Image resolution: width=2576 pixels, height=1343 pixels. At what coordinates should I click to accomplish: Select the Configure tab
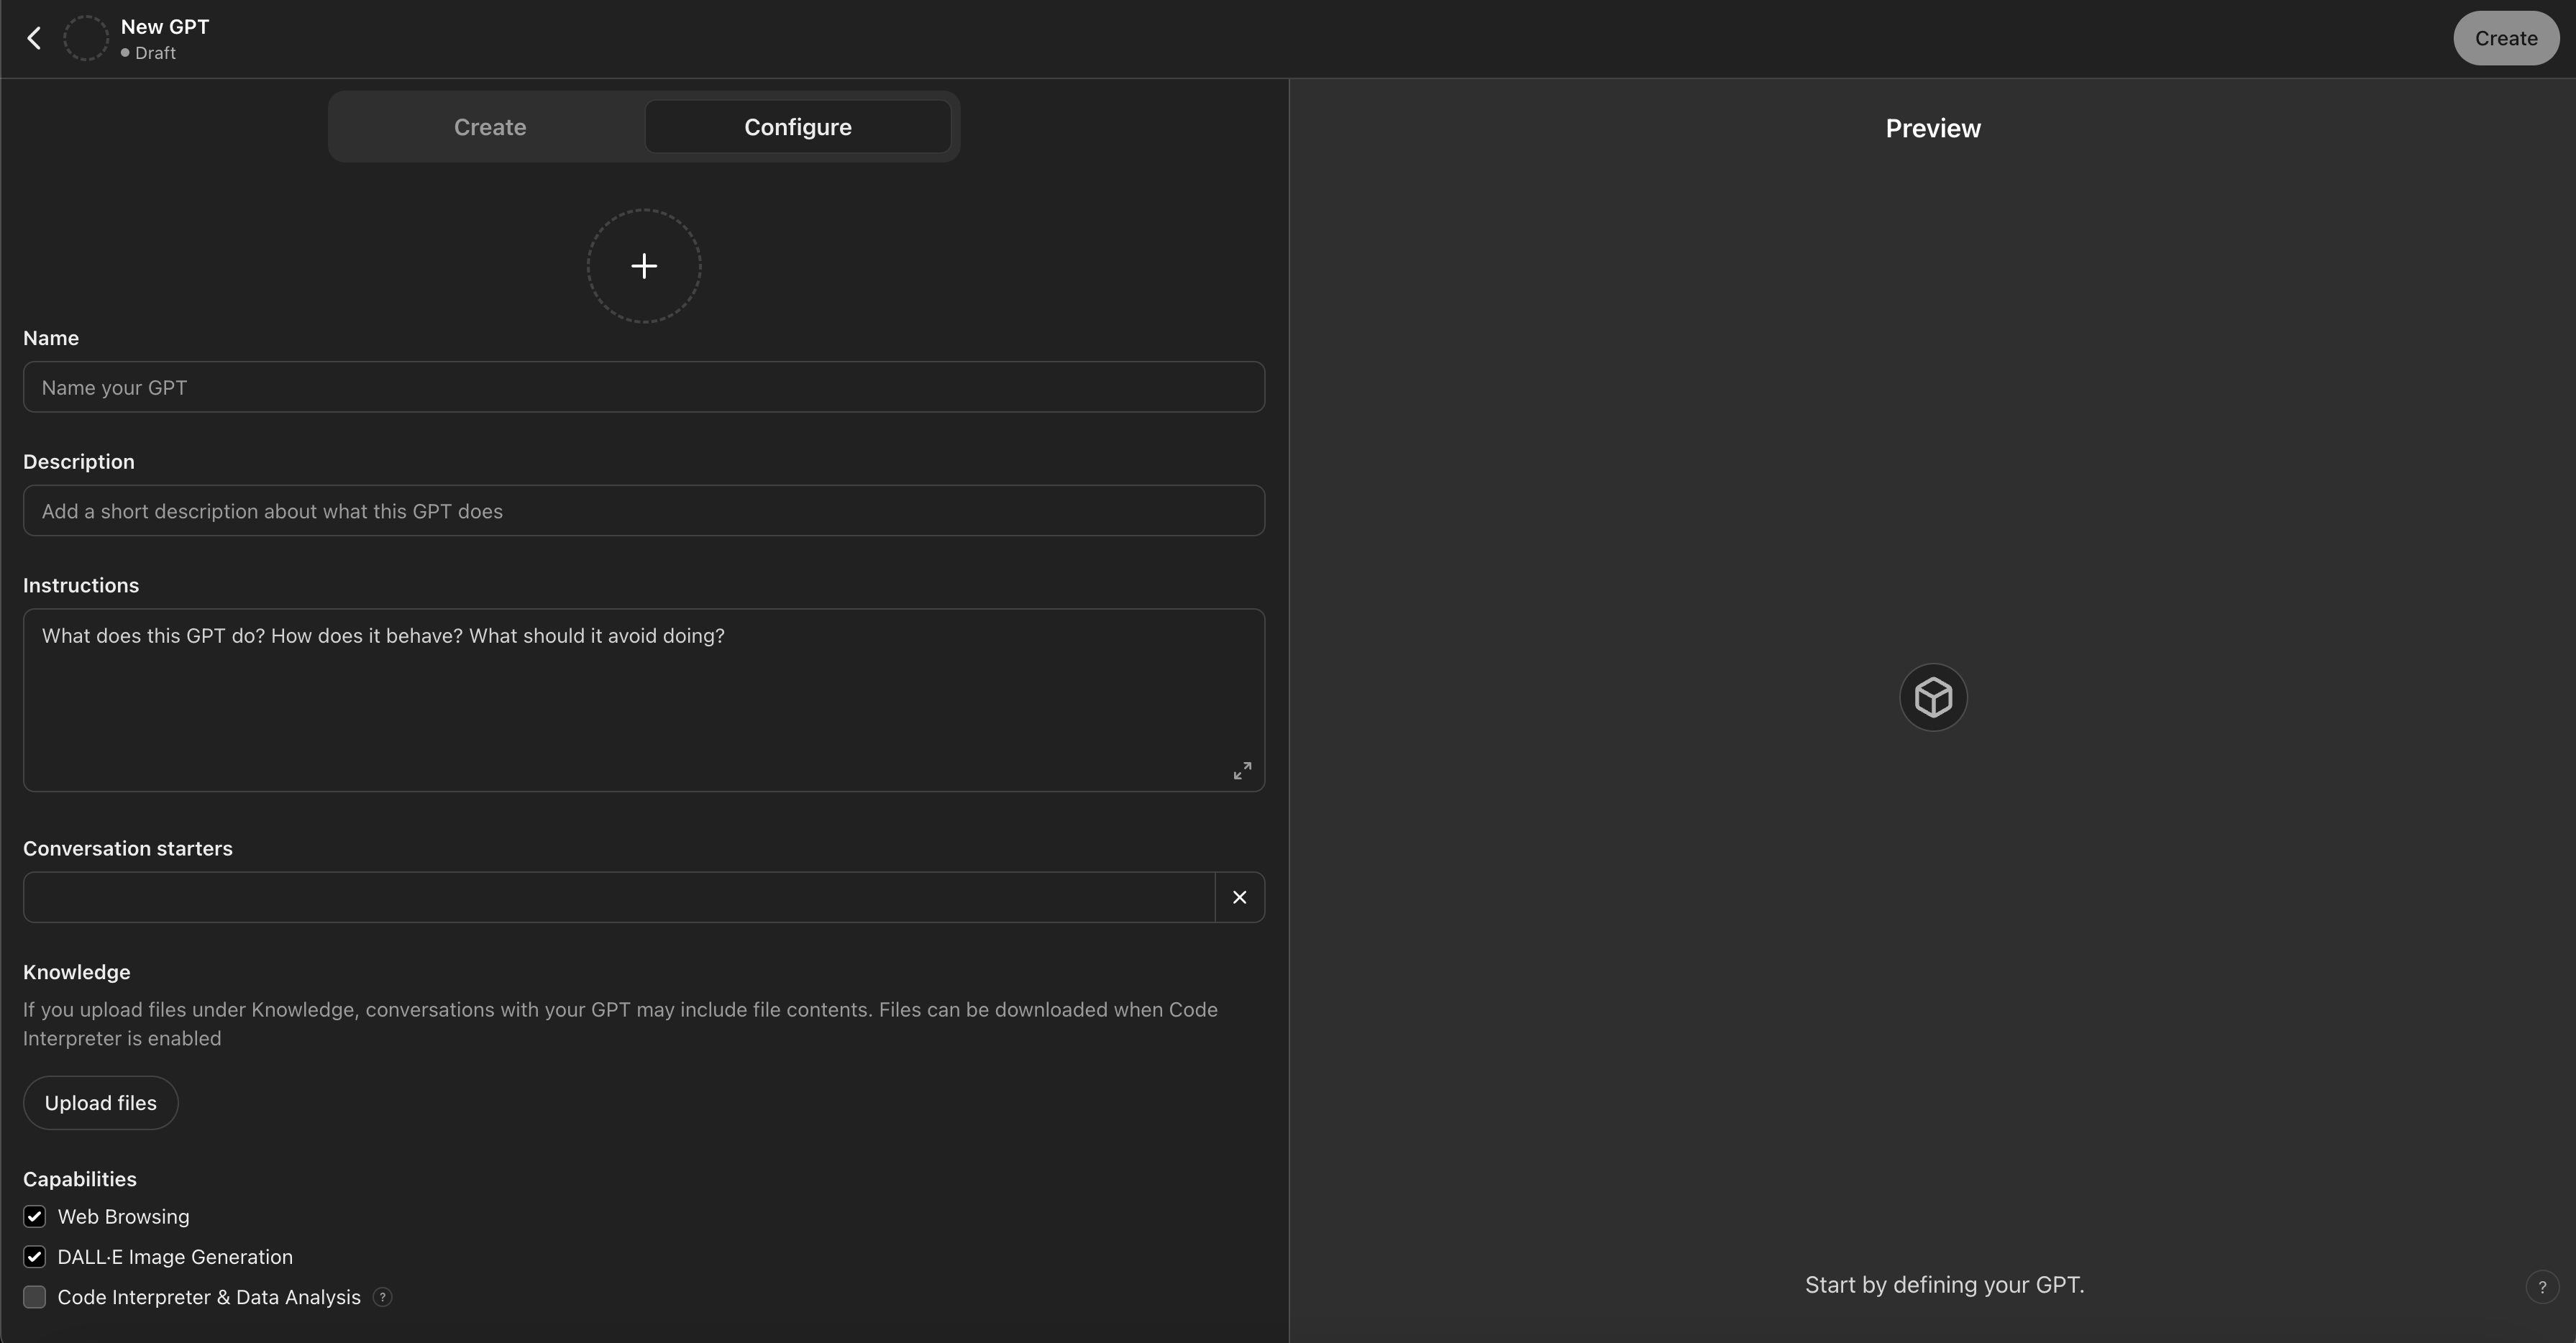pos(798,127)
